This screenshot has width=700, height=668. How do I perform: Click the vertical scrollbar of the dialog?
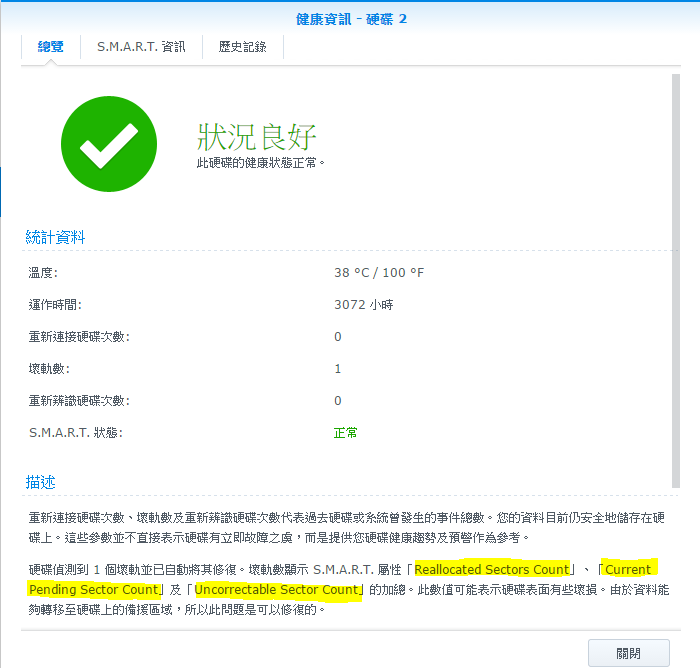click(676, 281)
